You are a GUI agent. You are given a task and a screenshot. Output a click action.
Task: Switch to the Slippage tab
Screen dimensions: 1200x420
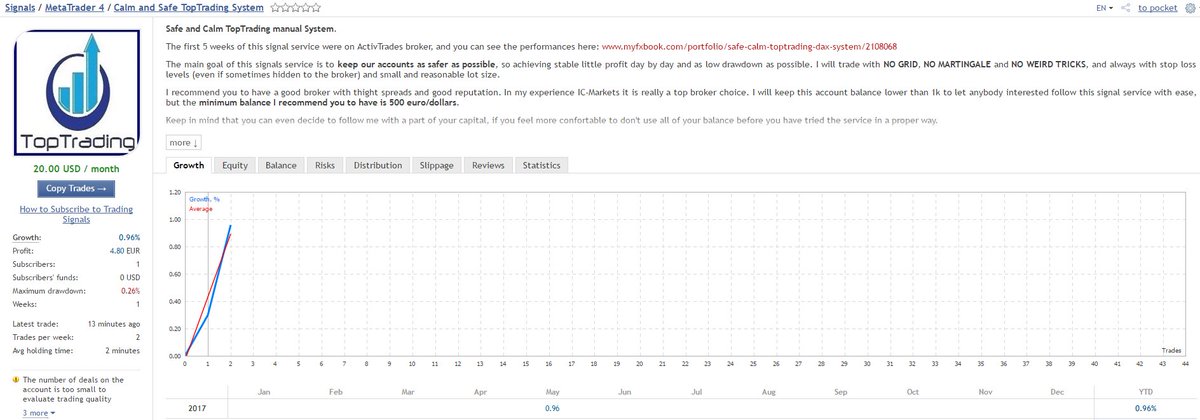click(x=436, y=165)
